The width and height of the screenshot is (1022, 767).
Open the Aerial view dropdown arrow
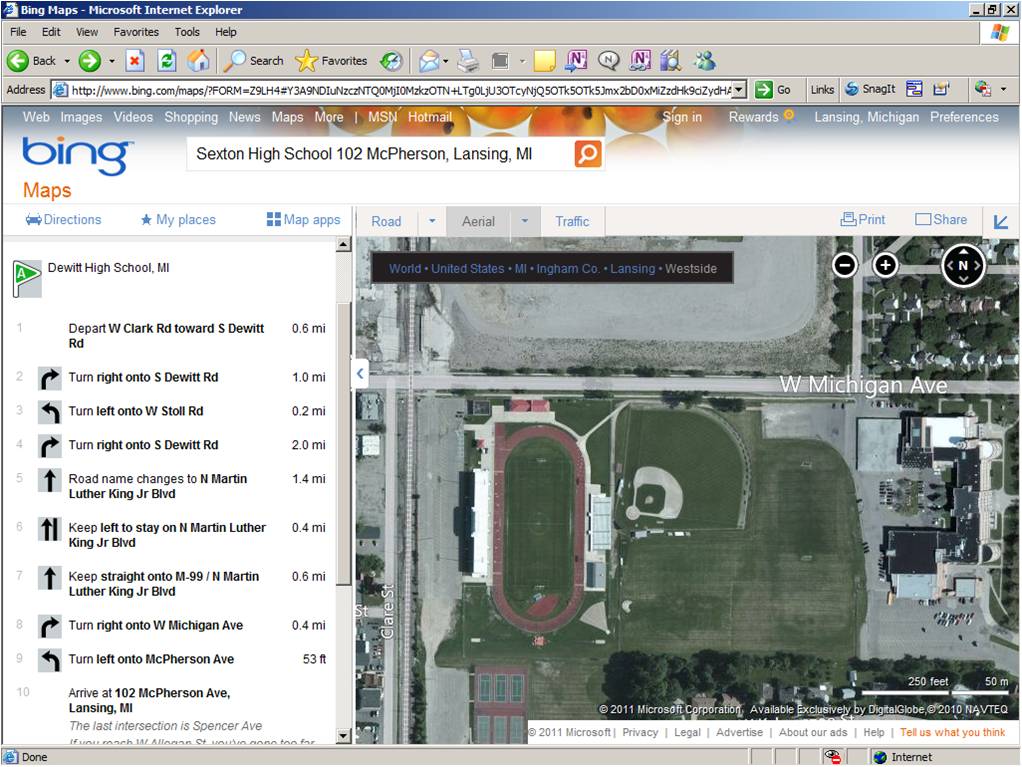click(525, 221)
